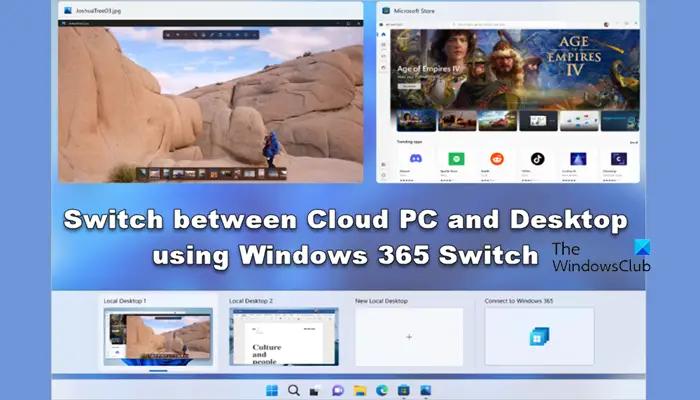Launch File Explorer from the taskbar
The width and height of the screenshot is (700, 400).
360,391
